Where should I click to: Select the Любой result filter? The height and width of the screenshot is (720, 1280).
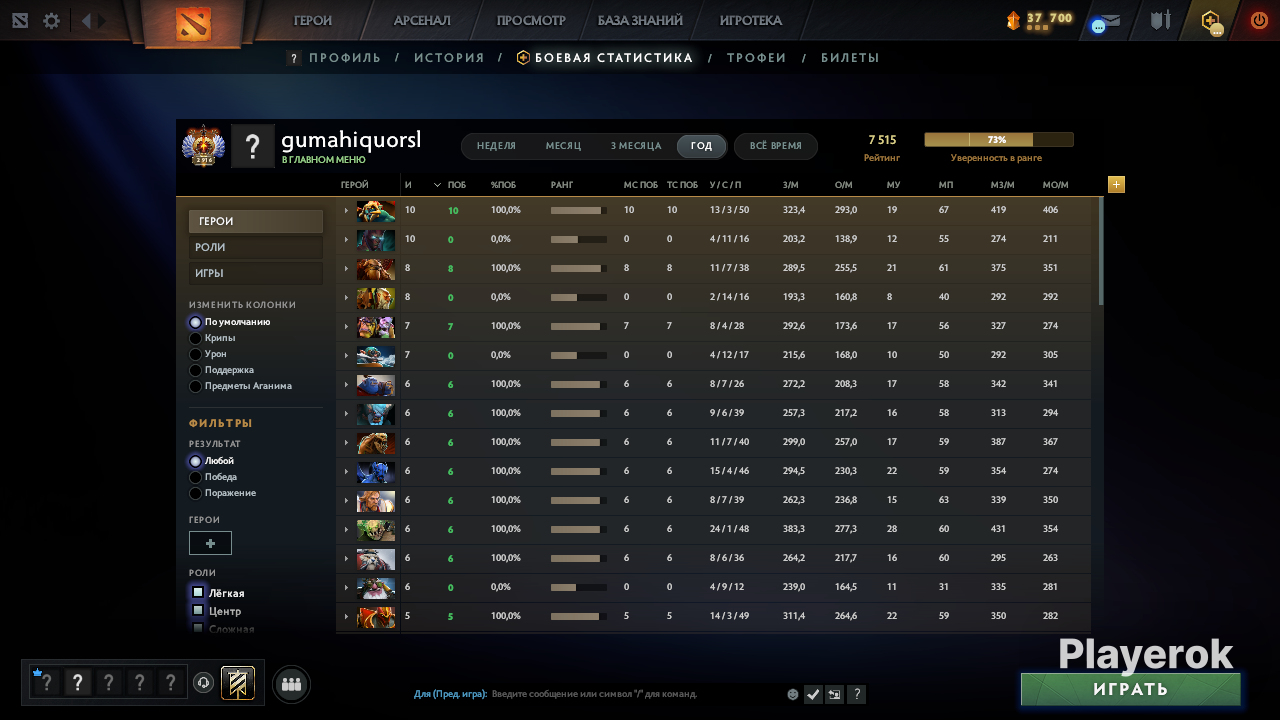pyautogui.click(x=196, y=462)
